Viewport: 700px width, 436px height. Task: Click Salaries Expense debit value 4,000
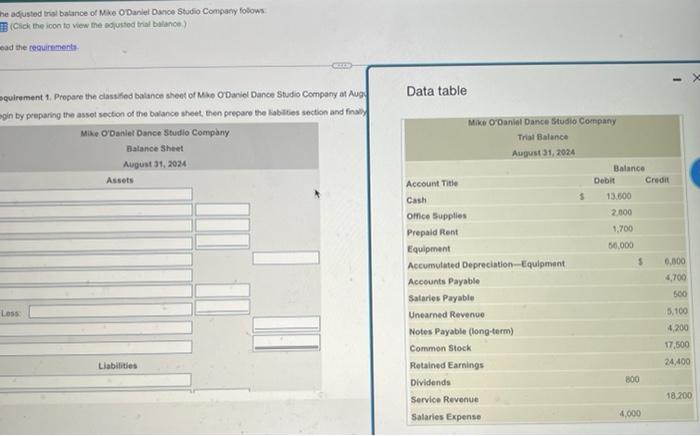click(x=630, y=414)
